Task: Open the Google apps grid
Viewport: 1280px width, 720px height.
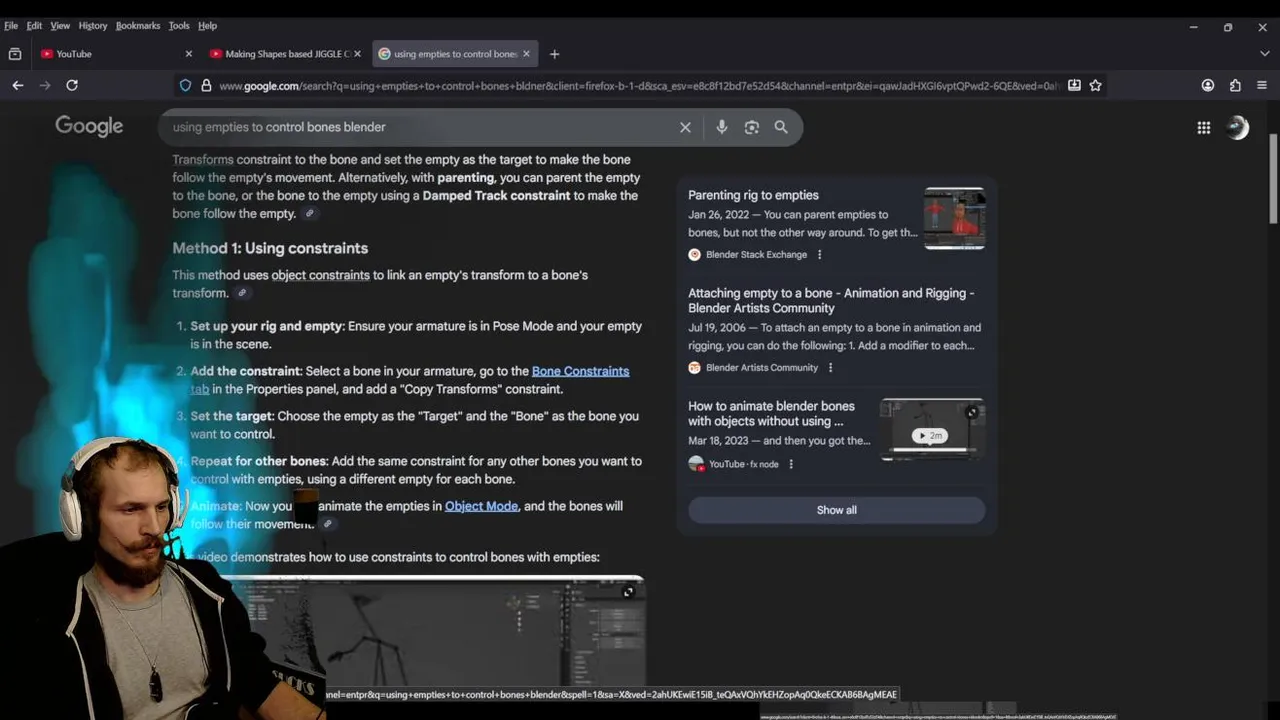Action: pyautogui.click(x=1204, y=127)
